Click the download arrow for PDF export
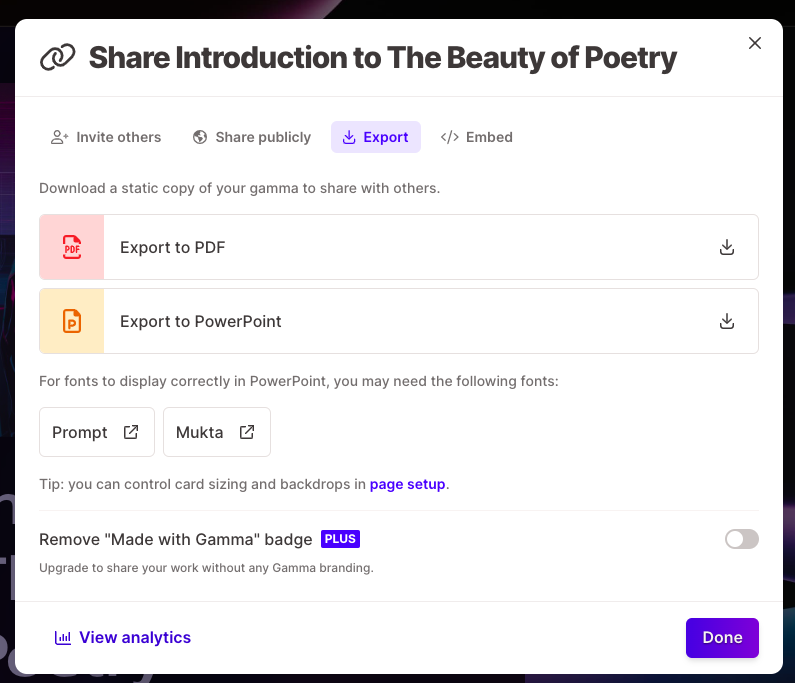This screenshot has height=683, width=795. point(727,247)
